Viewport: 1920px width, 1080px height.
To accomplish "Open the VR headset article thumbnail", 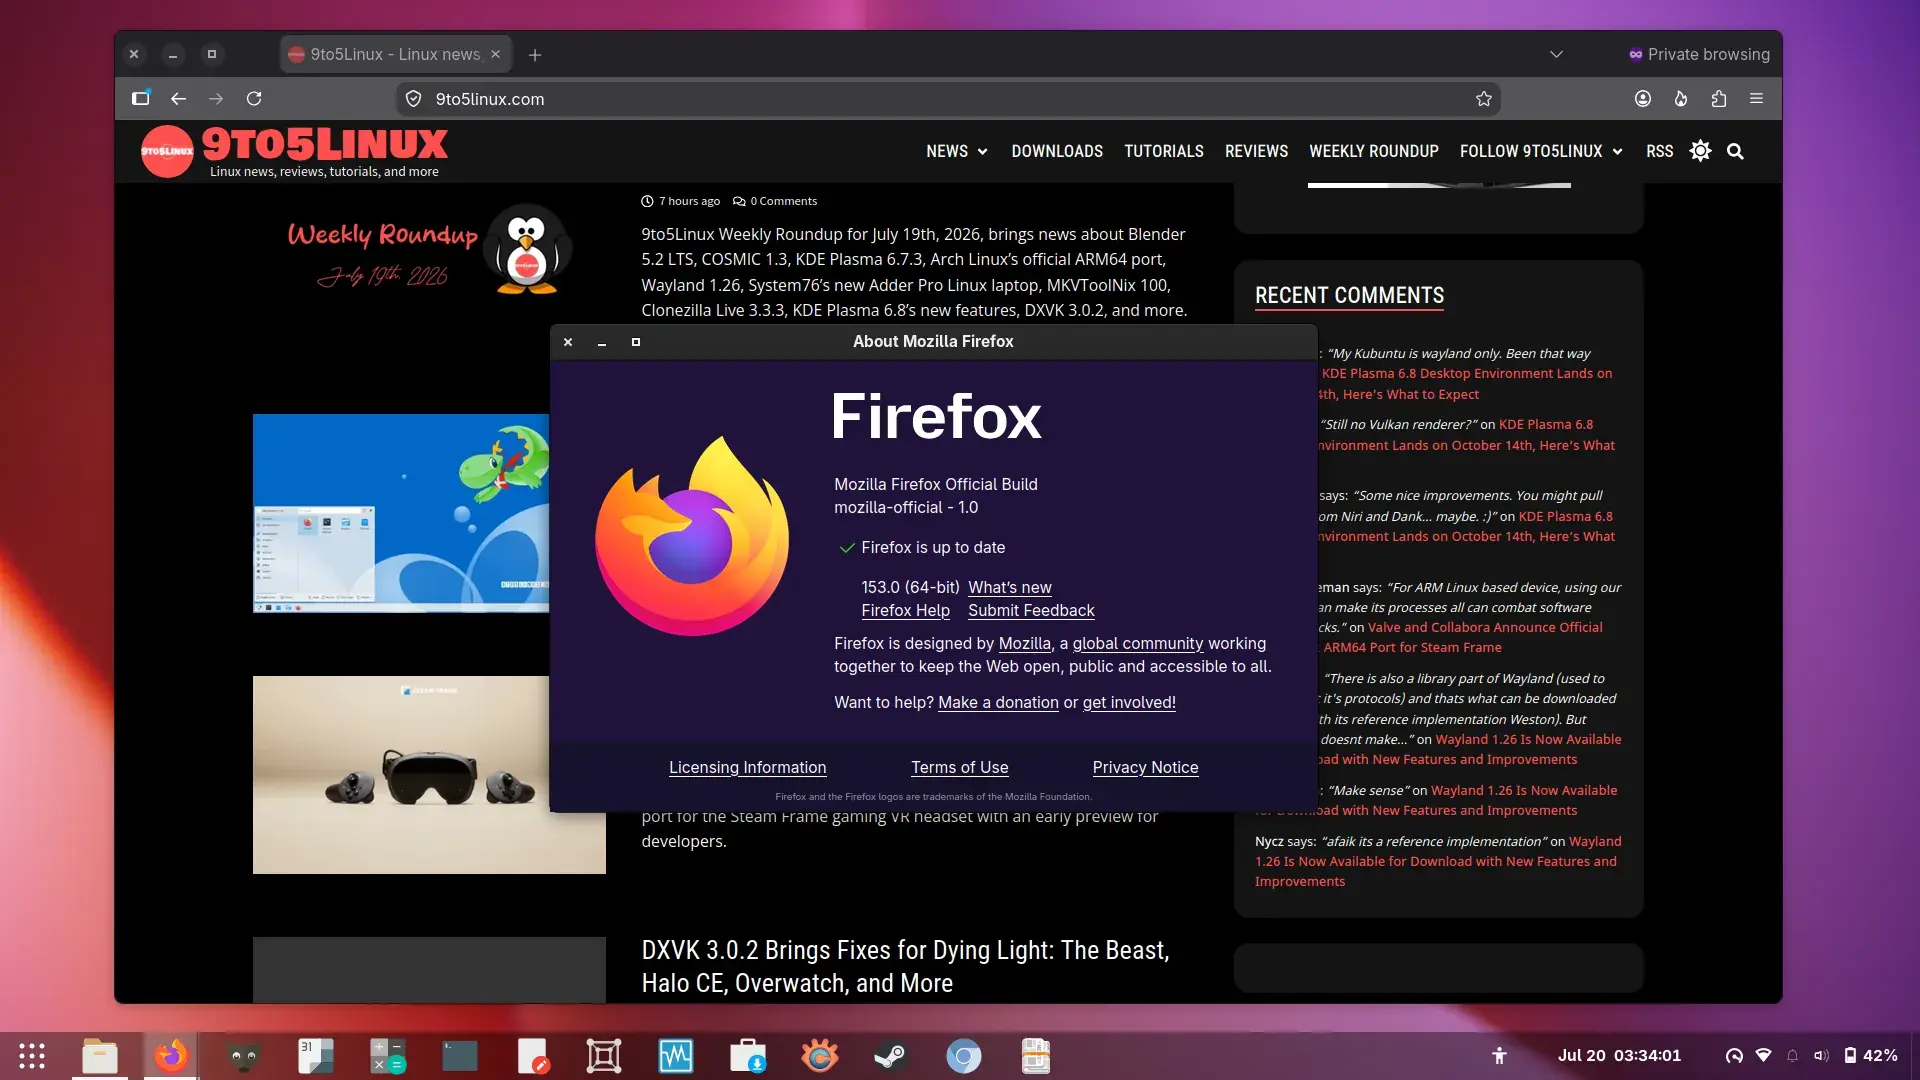I will point(429,774).
